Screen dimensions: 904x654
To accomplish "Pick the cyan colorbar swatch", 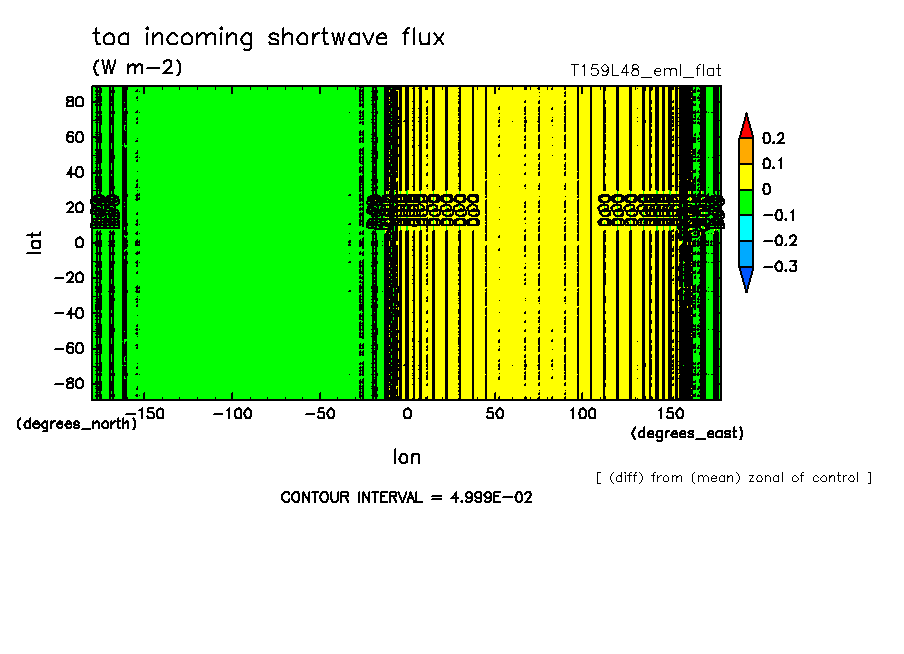I will point(745,228).
